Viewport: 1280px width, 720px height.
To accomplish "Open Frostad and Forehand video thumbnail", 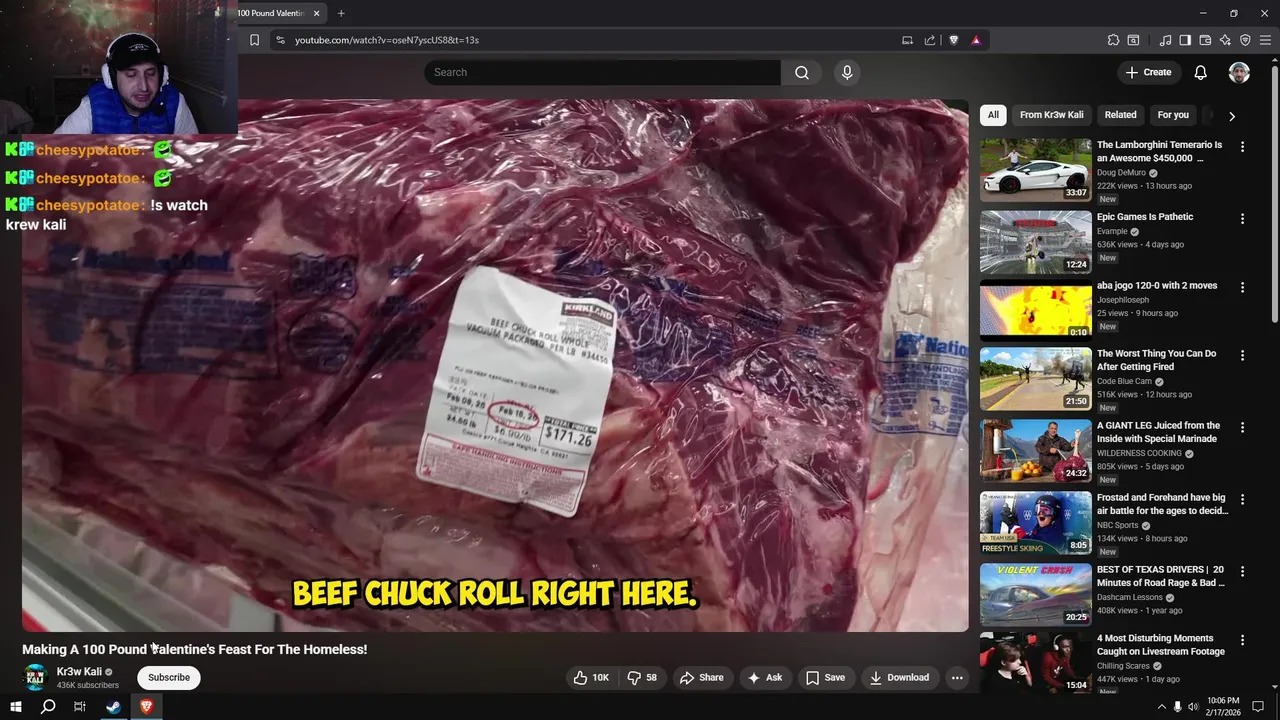I will click(1035, 523).
